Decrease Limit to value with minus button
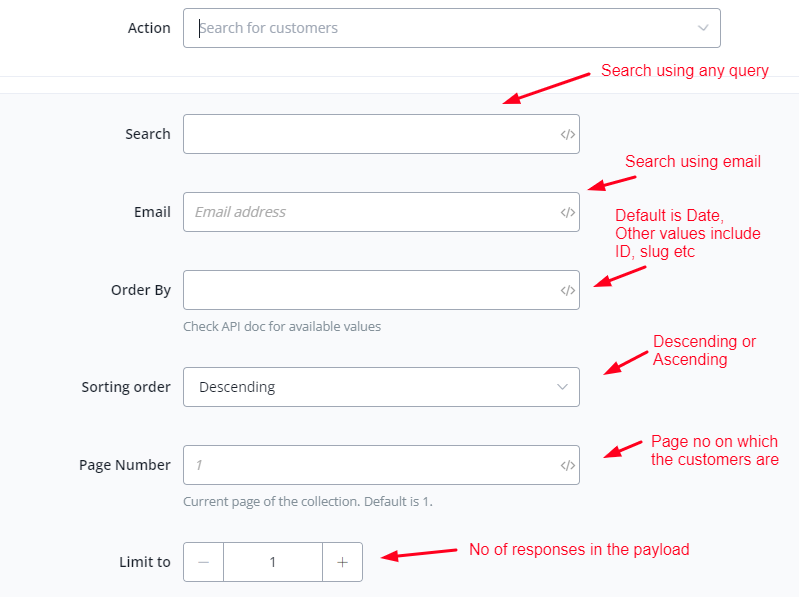 point(204,562)
